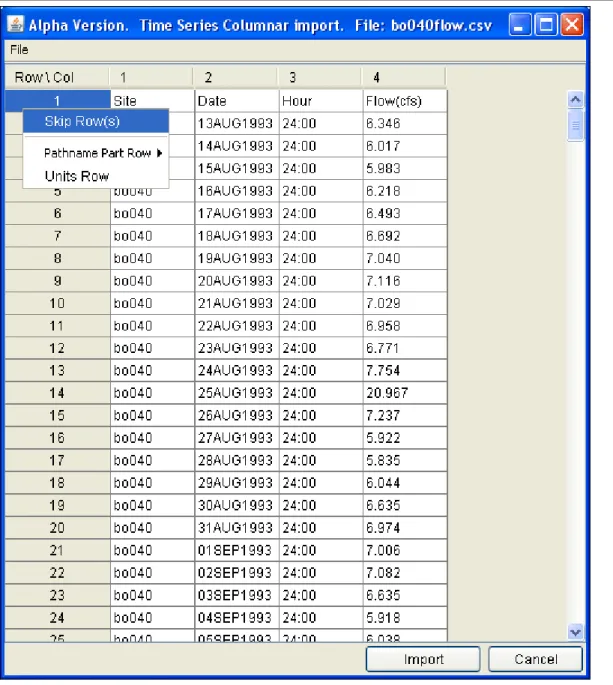613x685 pixels.
Task: Click the 14AUG1993 date cell
Action: click(237, 146)
